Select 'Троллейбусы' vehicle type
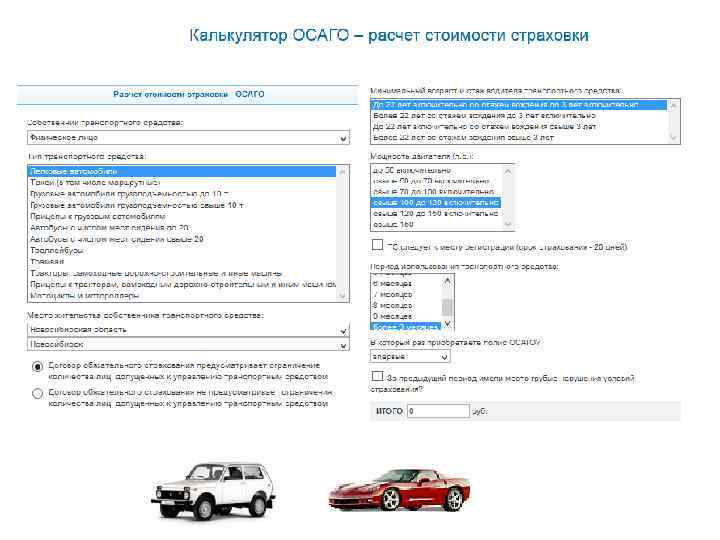720x540 pixels. point(182,250)
